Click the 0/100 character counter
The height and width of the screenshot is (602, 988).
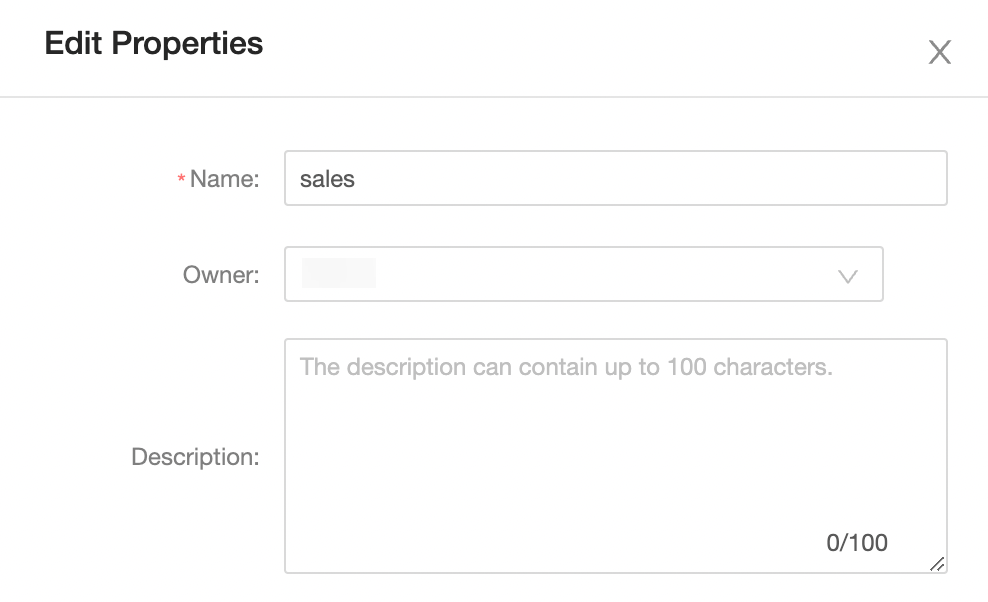(x=857, y=543)
